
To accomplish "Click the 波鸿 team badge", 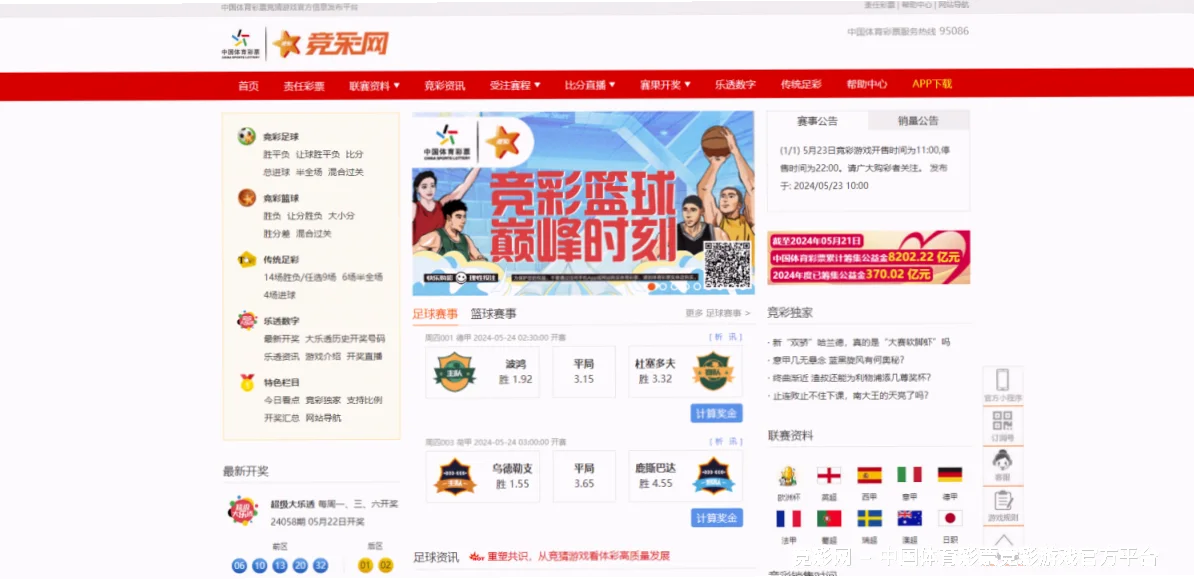I will (x=455, y=372).
